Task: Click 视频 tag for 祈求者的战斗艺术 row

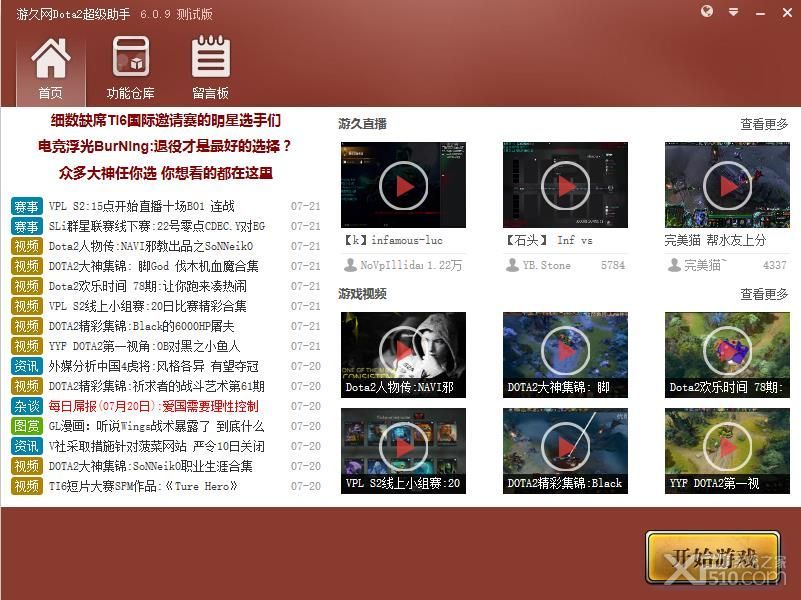Action: tap(27, 386)
